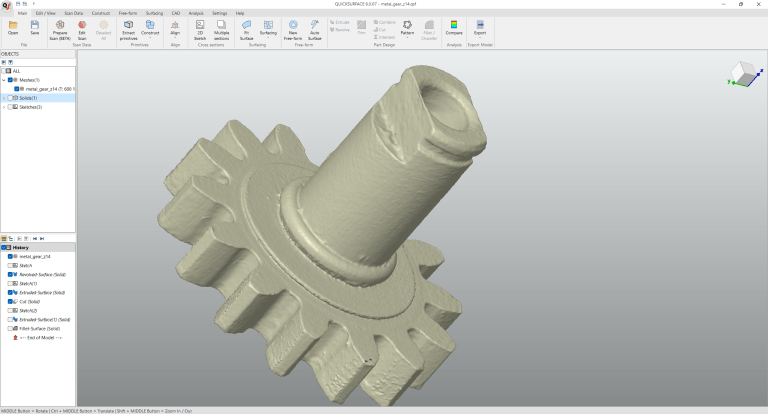
Task: Run the Auto Surface tool
Action: coord(314,30)
